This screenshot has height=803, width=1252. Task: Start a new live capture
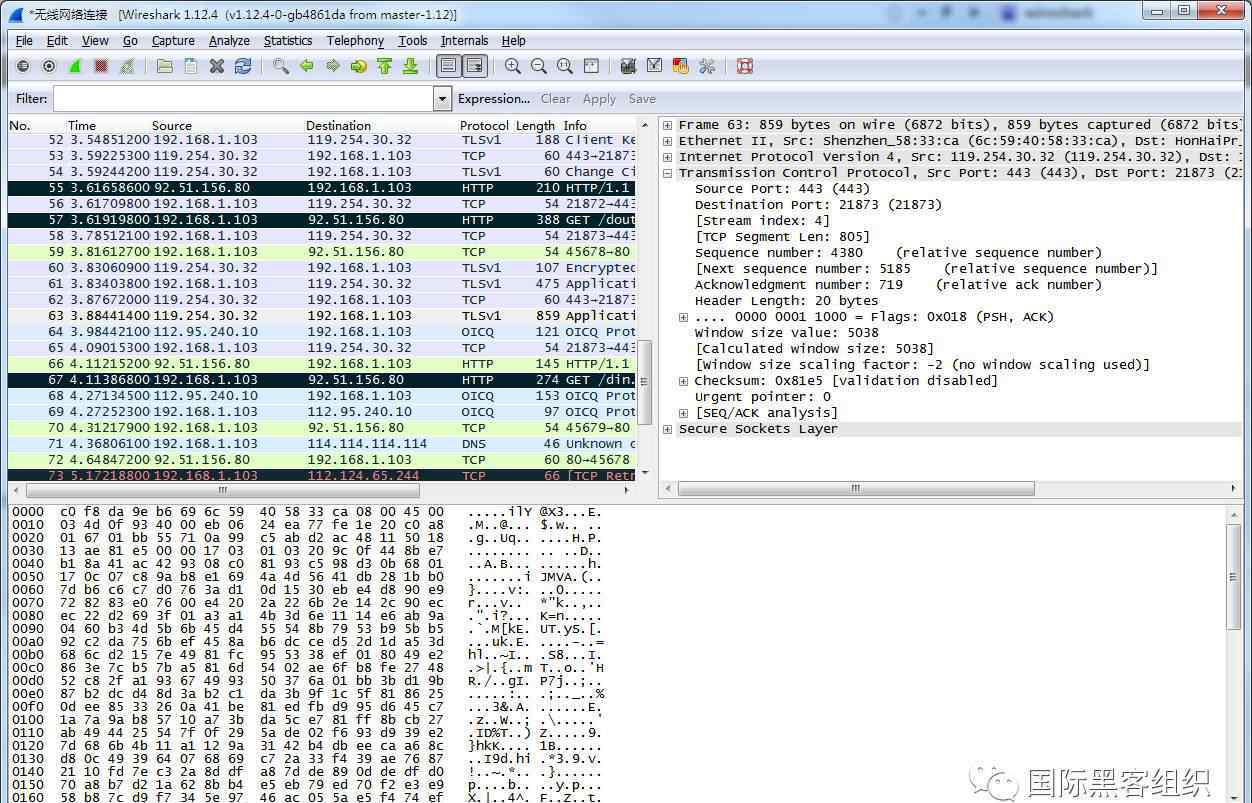click(75, 66)
